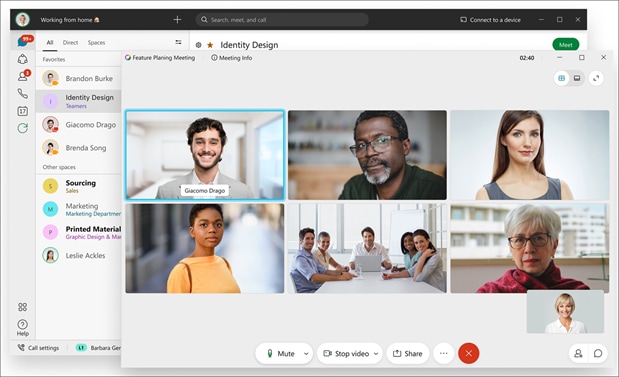Switch to the Direct tab
The height and width of the screenshot is (377, 619).
[x=70, y=42]
